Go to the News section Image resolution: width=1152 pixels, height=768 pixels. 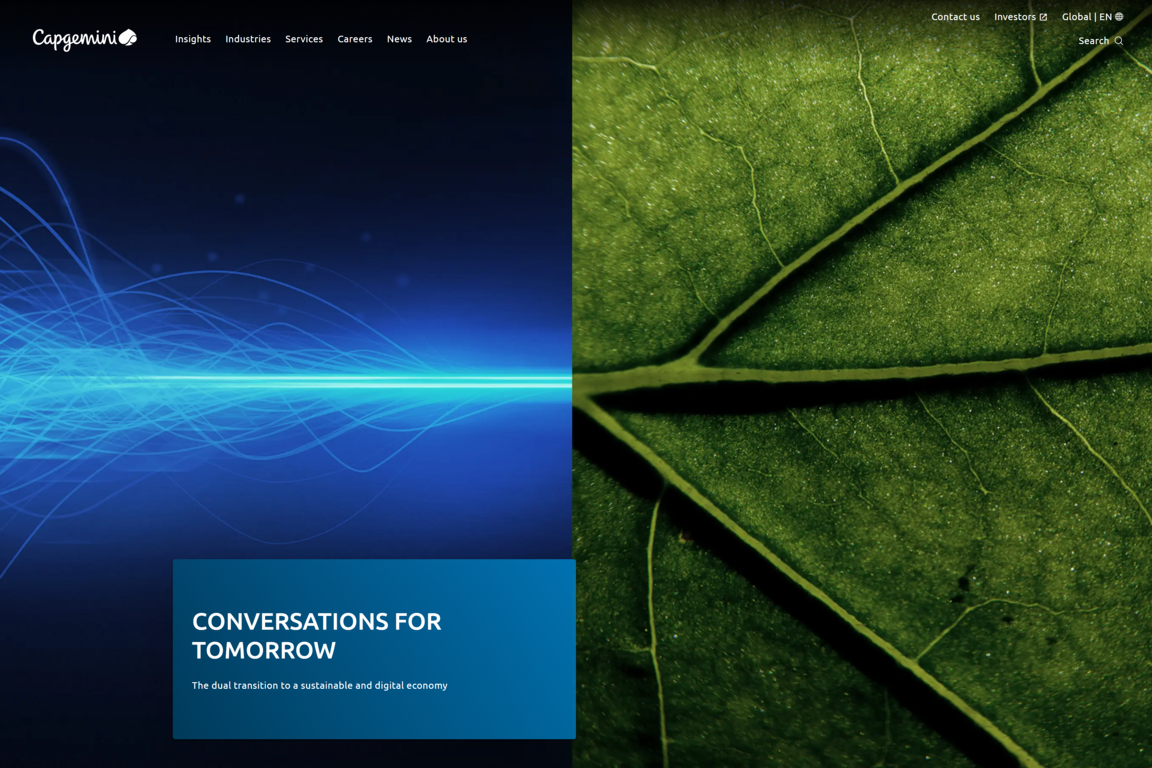coord(399,39)
